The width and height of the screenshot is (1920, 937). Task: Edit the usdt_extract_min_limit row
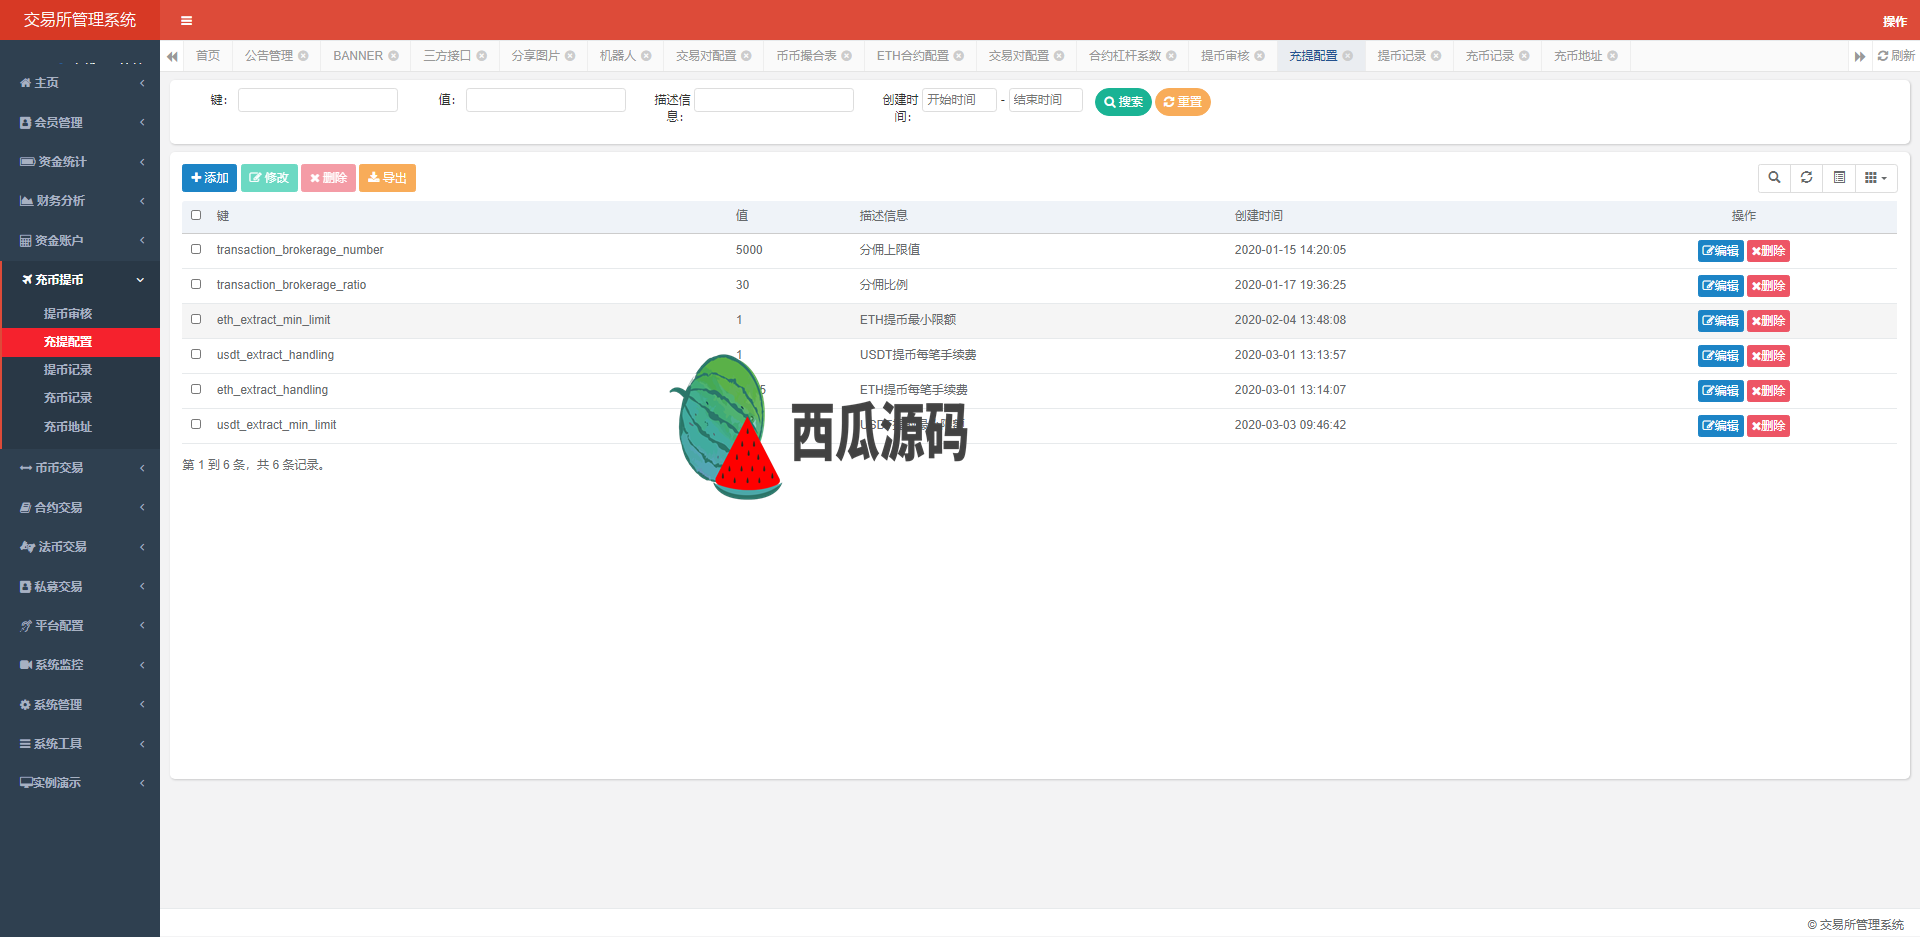coord(1720,426)
